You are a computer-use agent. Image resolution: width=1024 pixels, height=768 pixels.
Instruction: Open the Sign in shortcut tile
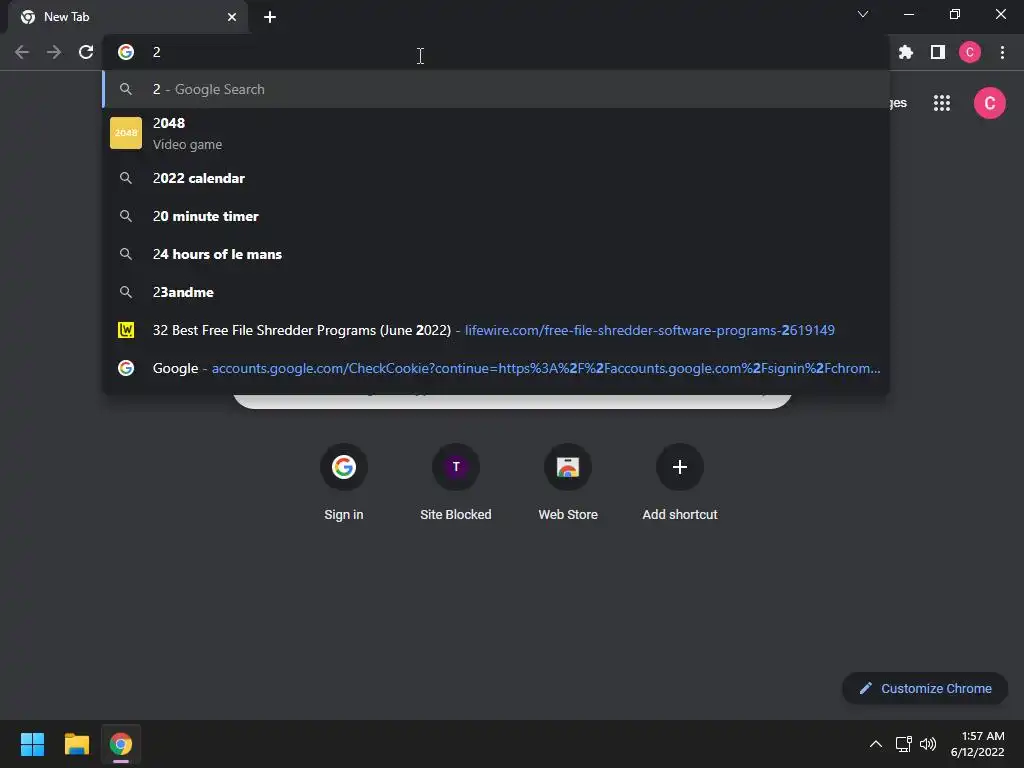pyautogui.click(x=344, y=482)
